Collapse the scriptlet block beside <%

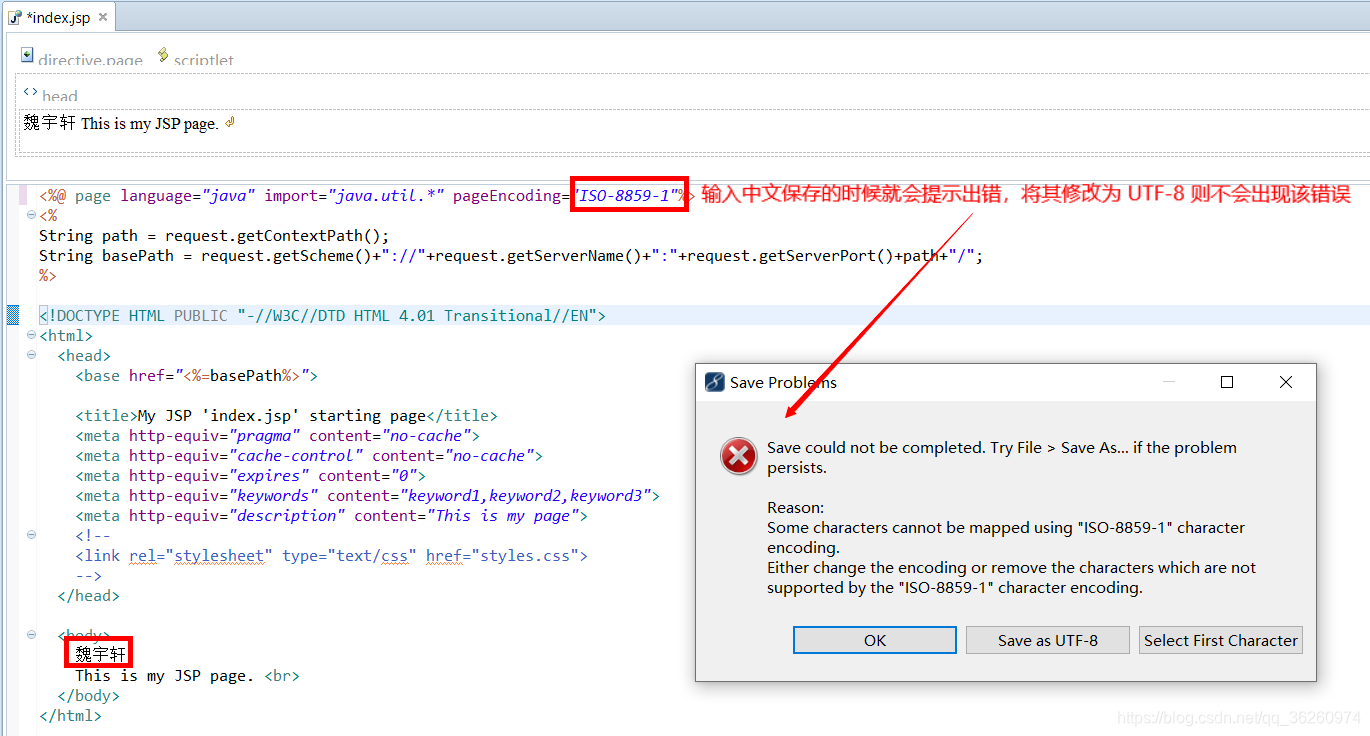click(30, 215)
